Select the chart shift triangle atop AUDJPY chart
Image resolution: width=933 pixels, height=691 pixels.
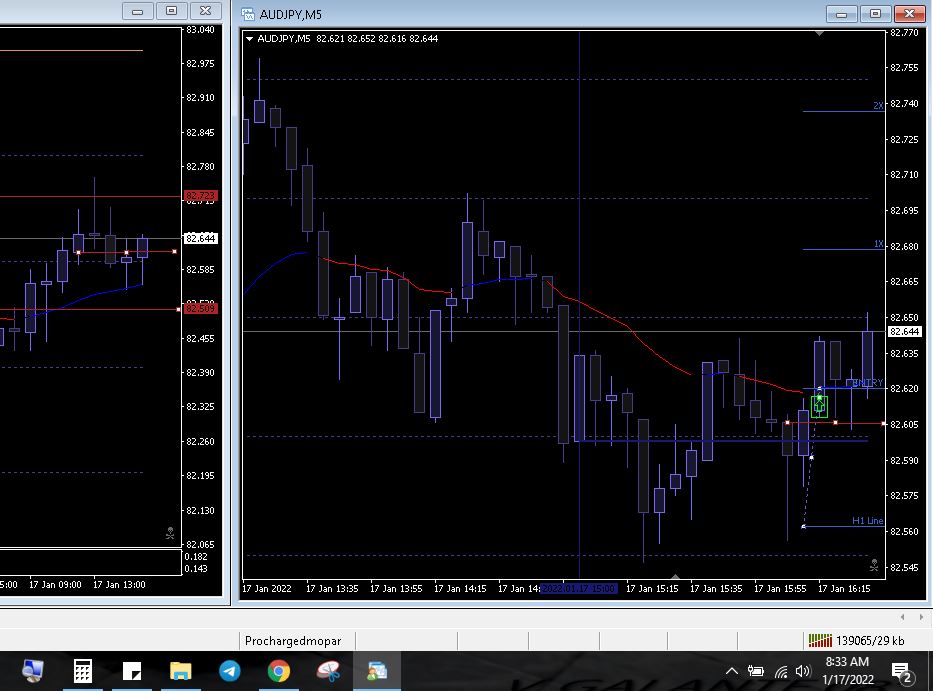point(819,33)
